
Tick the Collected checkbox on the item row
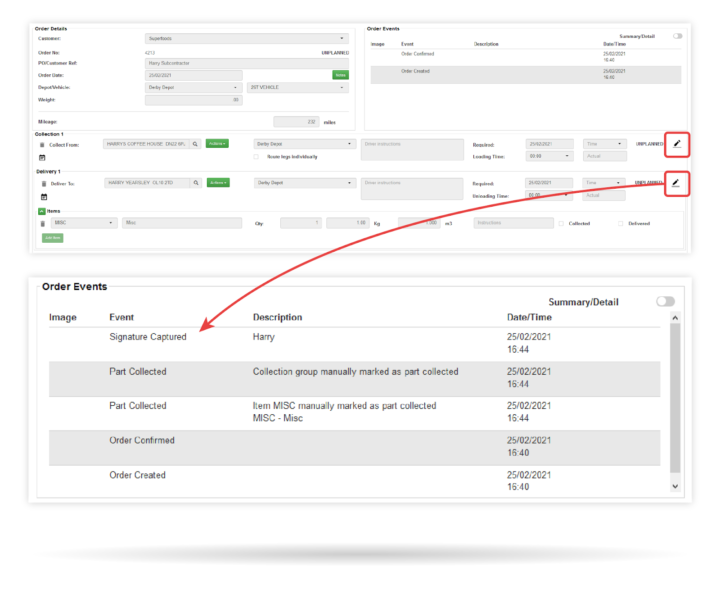point(561,224)
